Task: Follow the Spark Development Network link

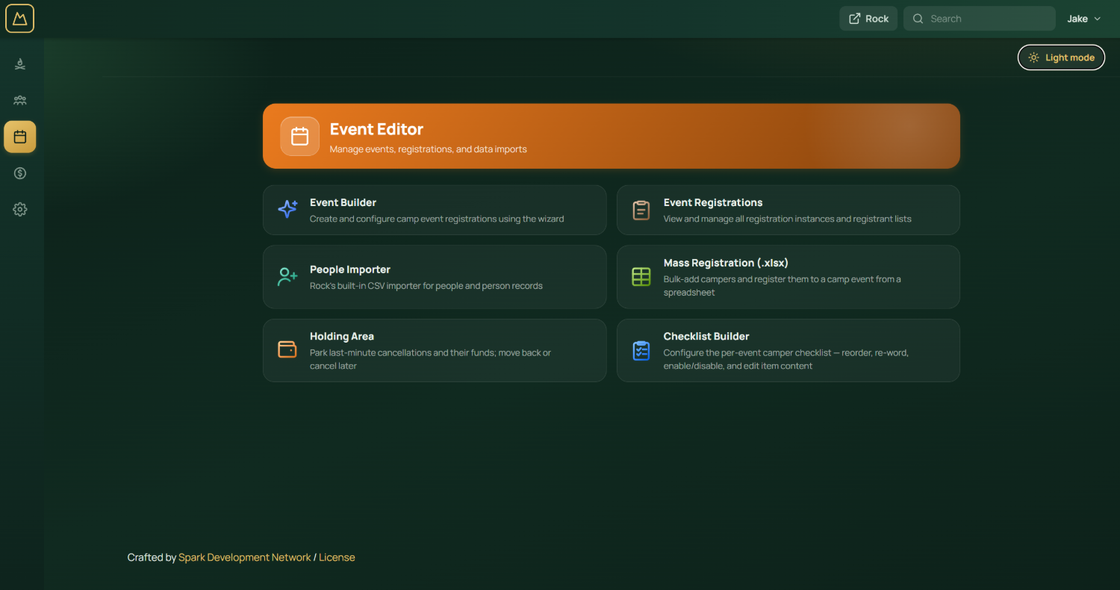Action: [x=244, y=557]
